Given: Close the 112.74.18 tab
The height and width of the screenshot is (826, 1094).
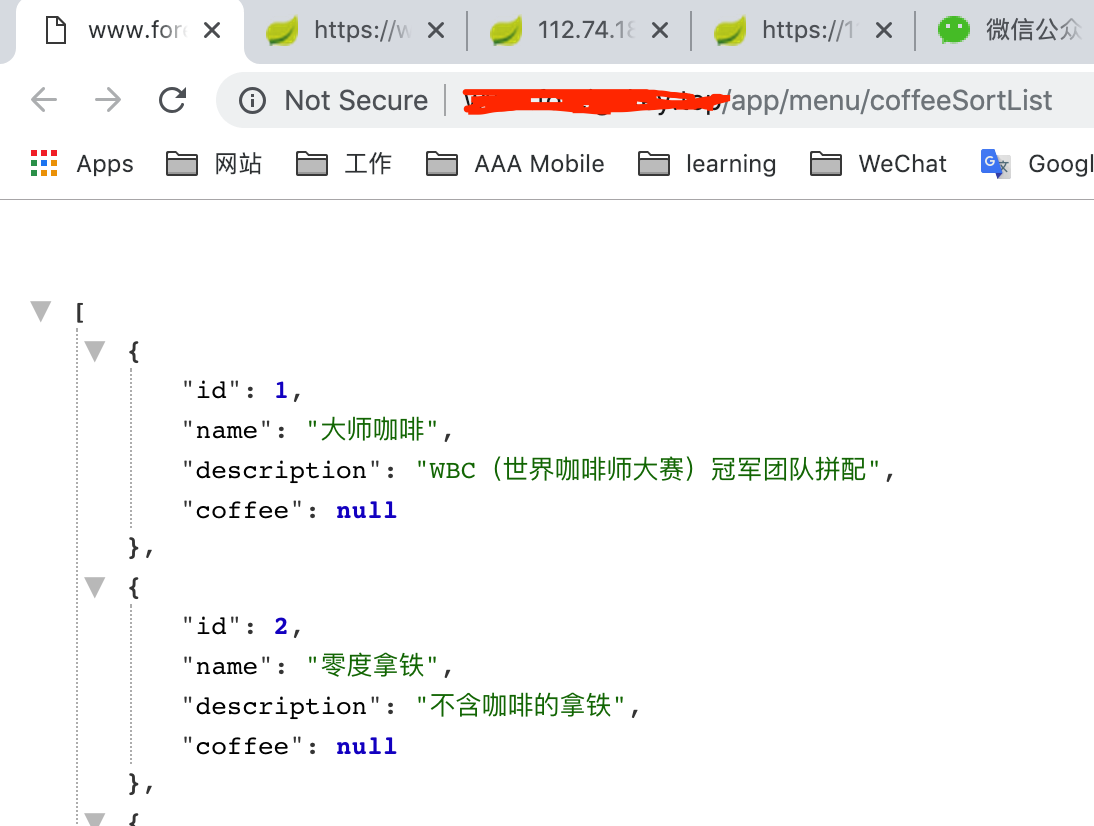Looking at the screenshot, I should [660, 30].
